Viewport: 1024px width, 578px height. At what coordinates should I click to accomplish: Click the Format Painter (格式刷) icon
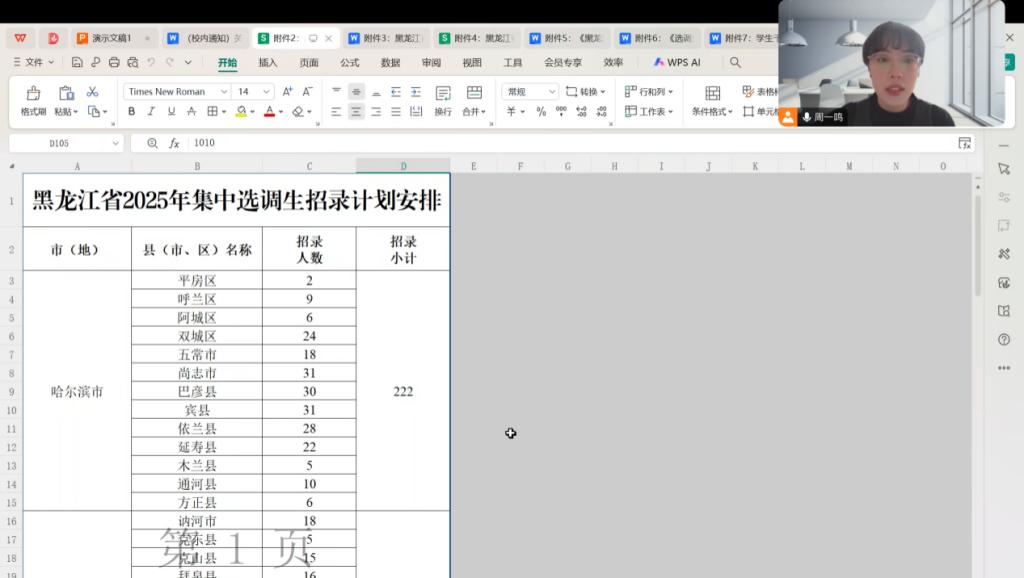coord(33,93)
